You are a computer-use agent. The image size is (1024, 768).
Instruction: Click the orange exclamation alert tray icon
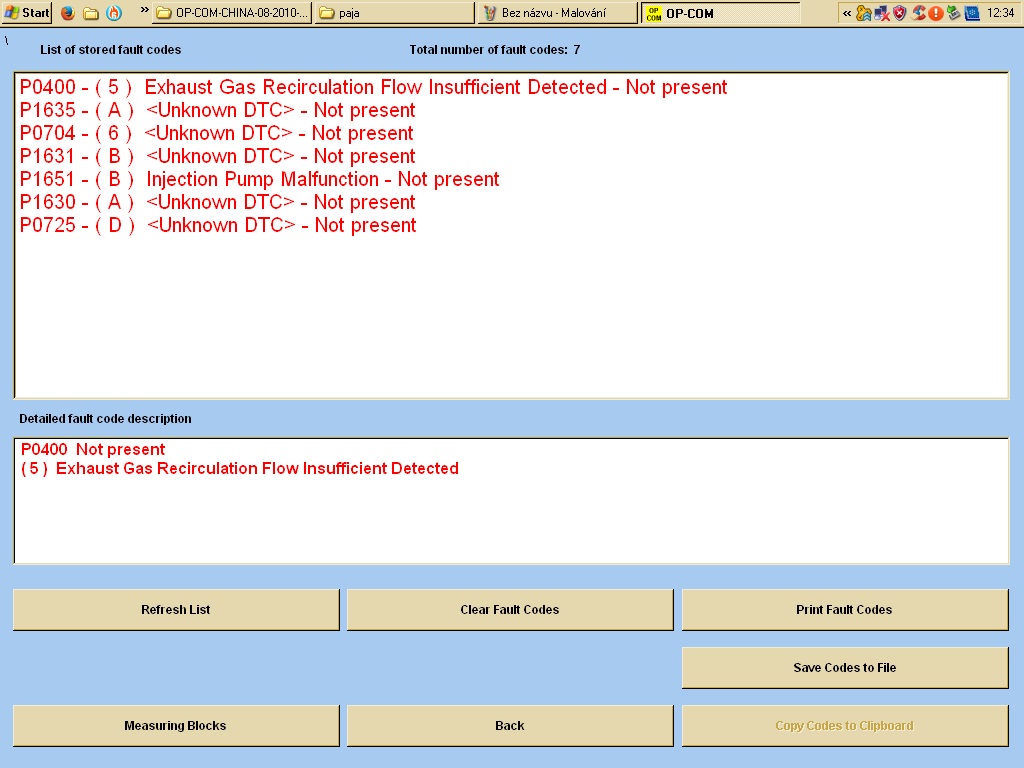(935, 13)
